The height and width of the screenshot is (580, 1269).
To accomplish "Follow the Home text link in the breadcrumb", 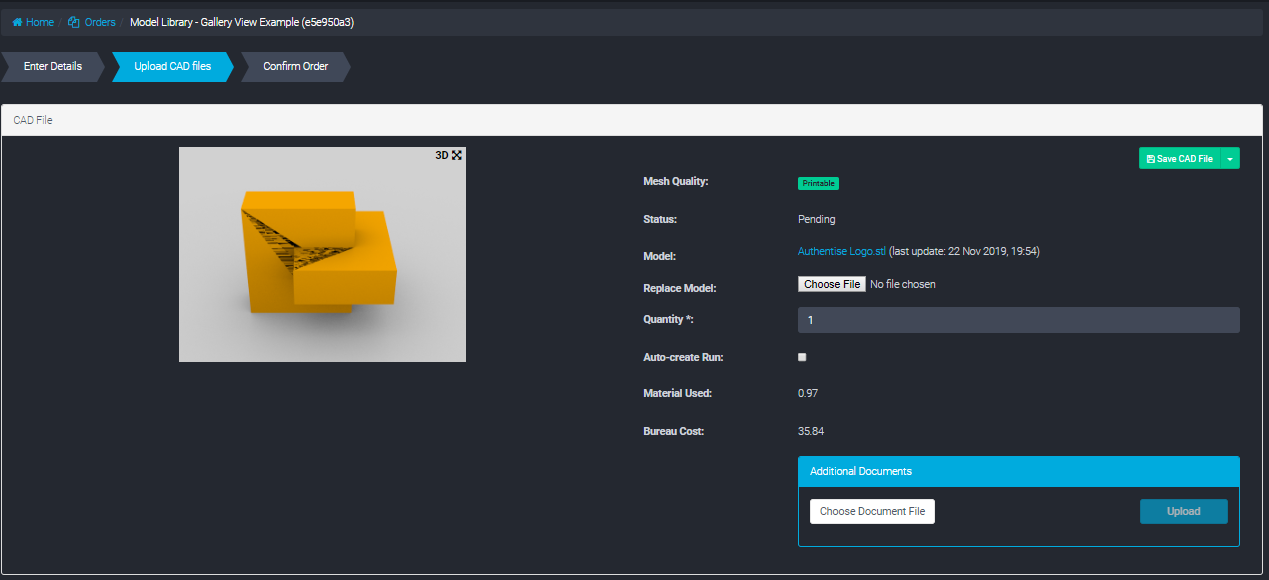I will click(x=40, y=22).
